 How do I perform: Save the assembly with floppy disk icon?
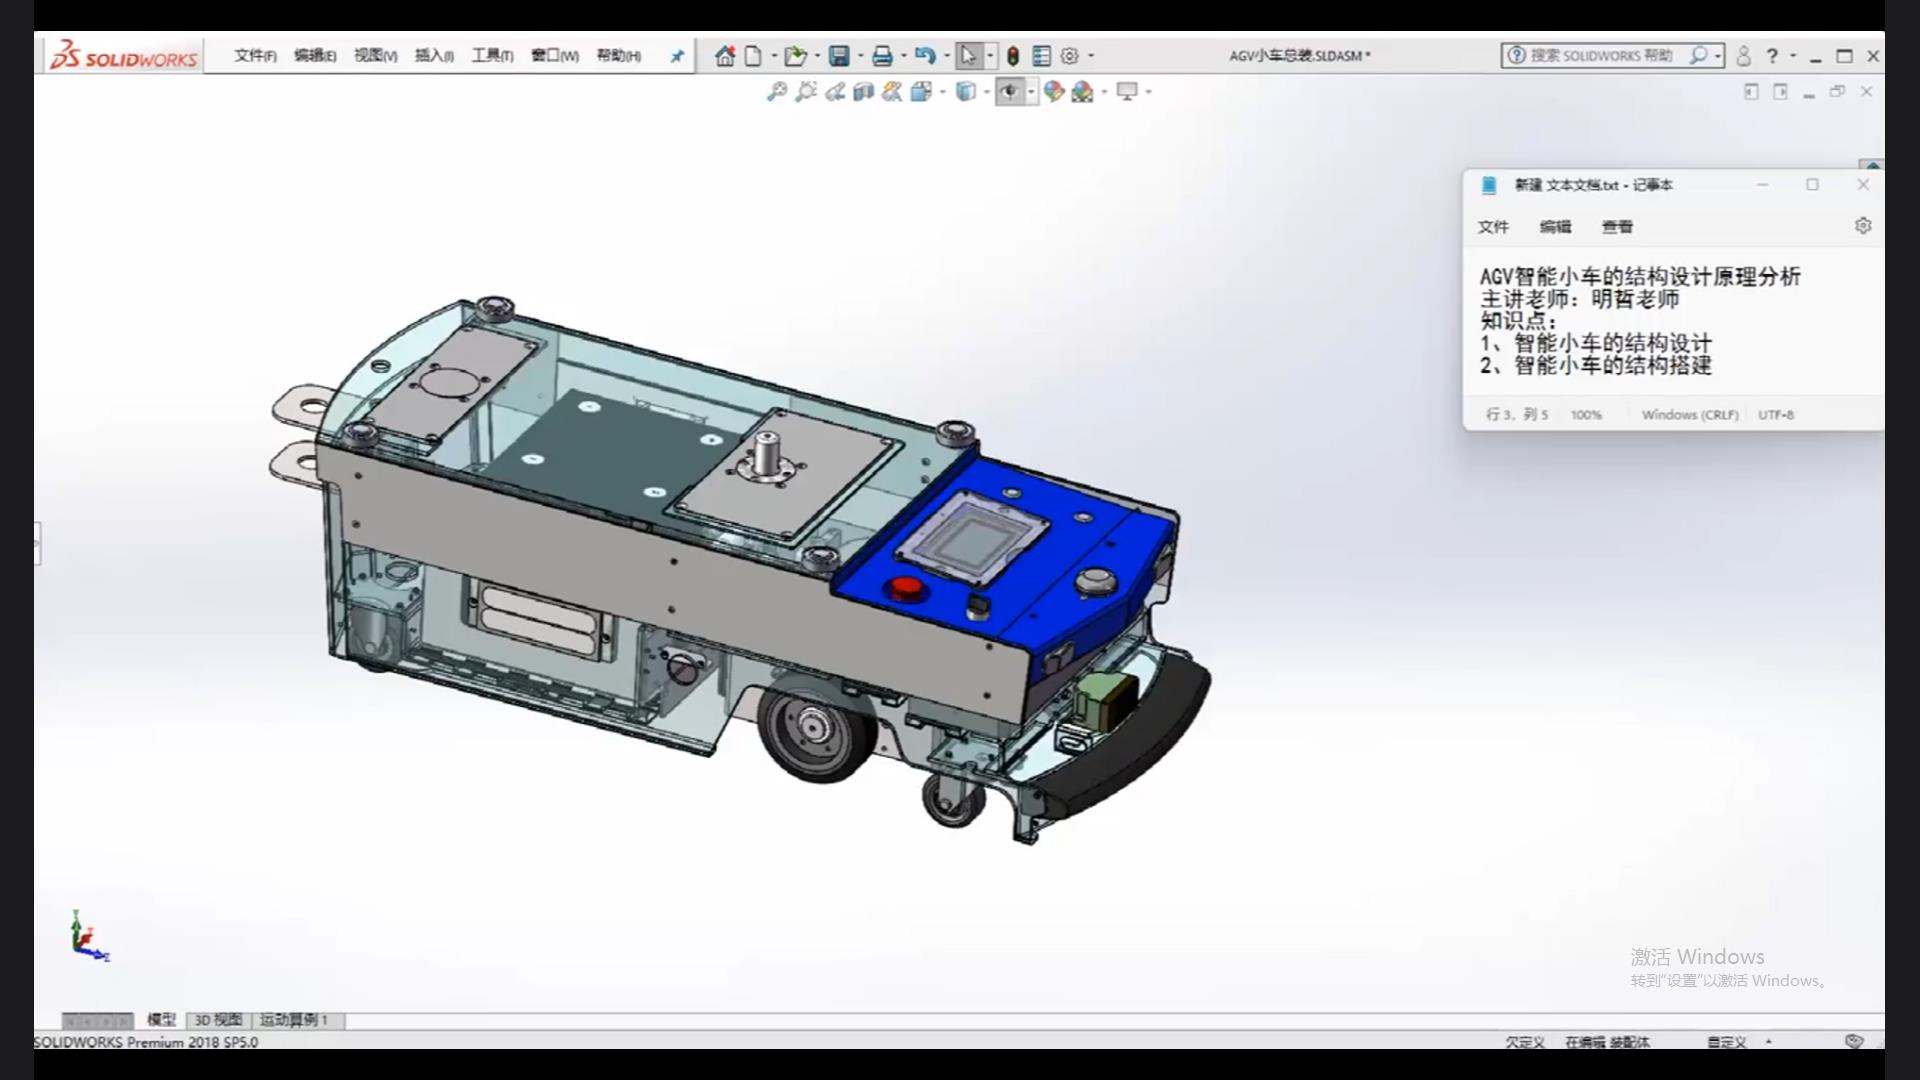tap(839, 56)
